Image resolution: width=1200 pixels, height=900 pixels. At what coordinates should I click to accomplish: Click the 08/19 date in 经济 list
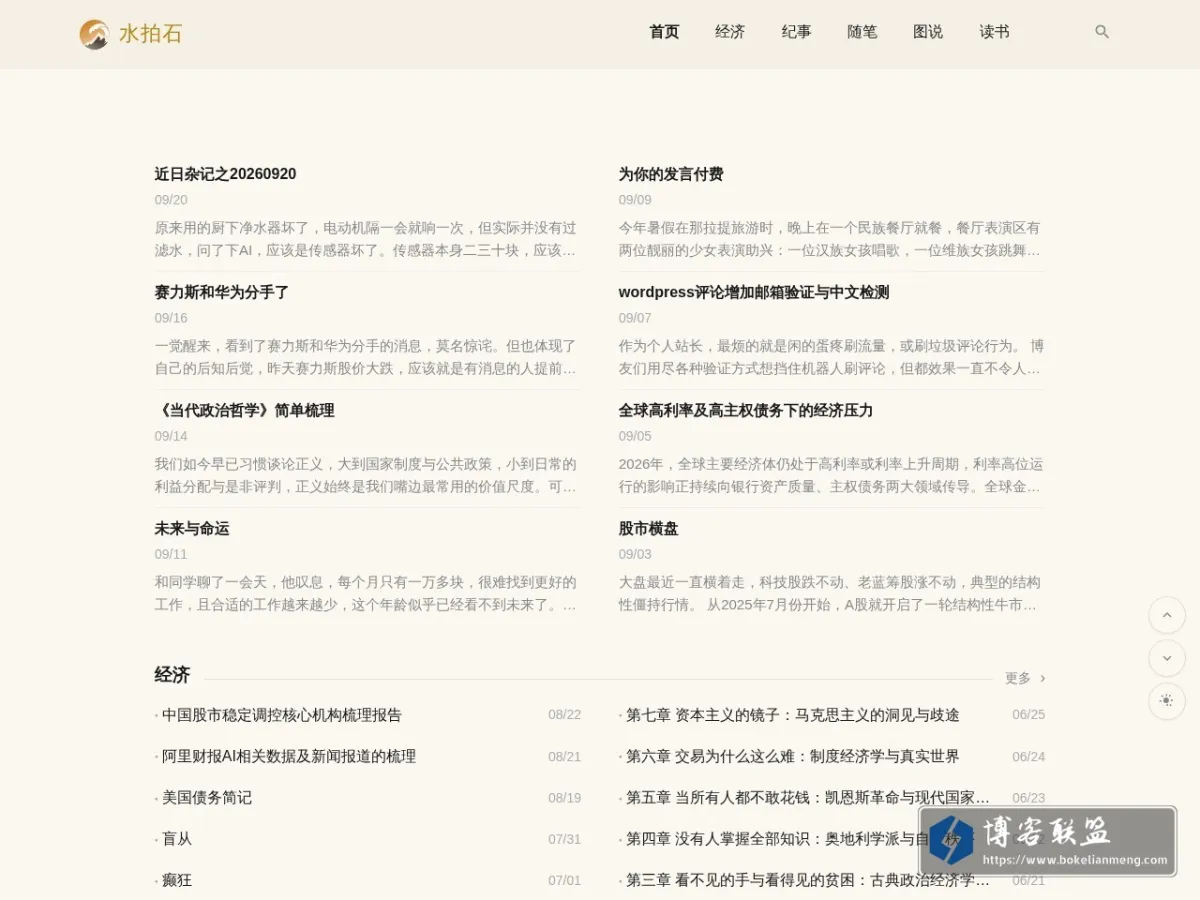564,797
